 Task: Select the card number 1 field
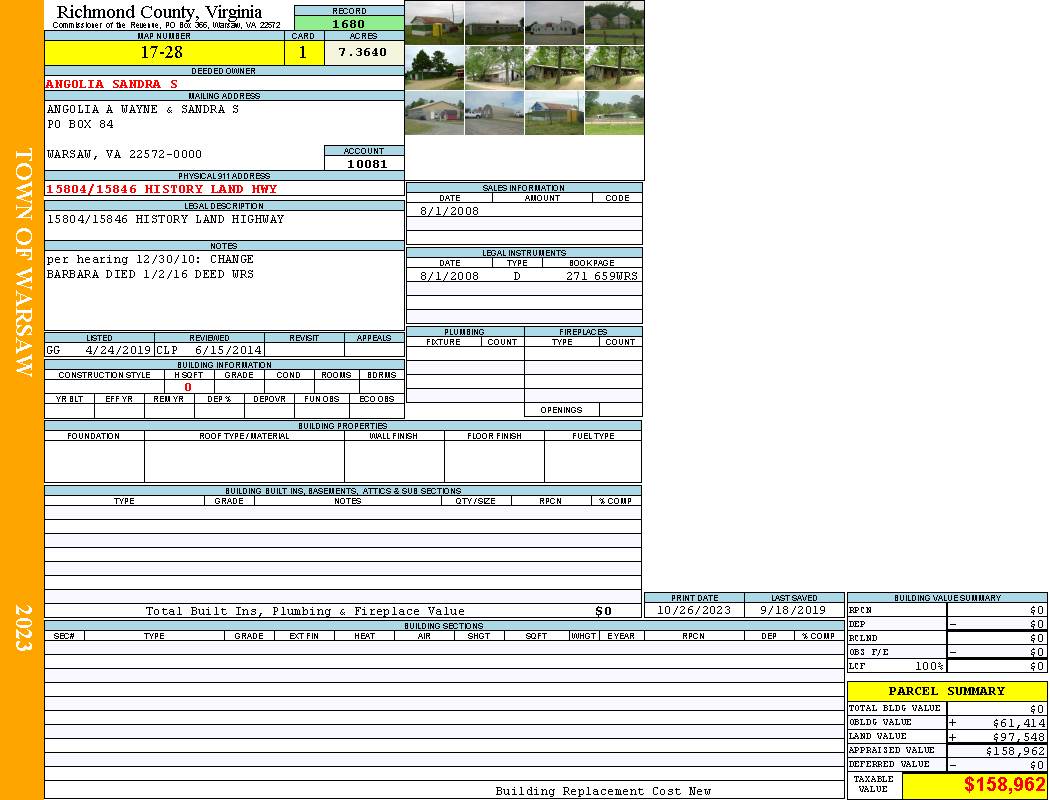click(x=303, y=52)
